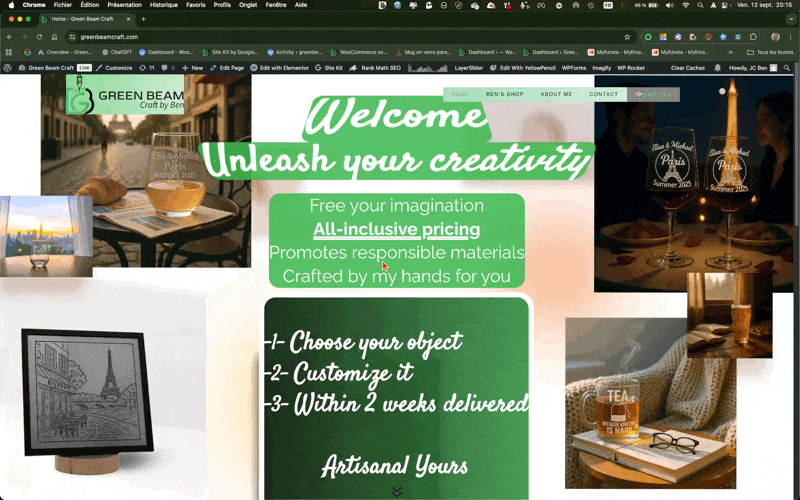Open the ChatGPT bookmark

(117, 52)
